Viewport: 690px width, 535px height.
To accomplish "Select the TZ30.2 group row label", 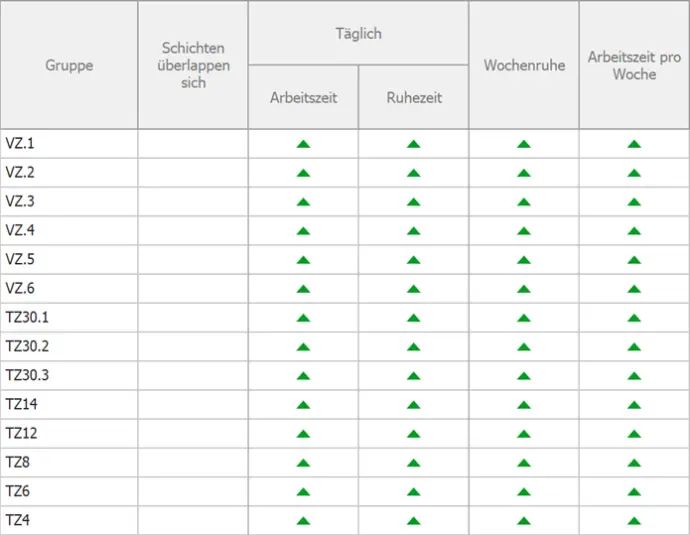I will click(x=28, y=346).
